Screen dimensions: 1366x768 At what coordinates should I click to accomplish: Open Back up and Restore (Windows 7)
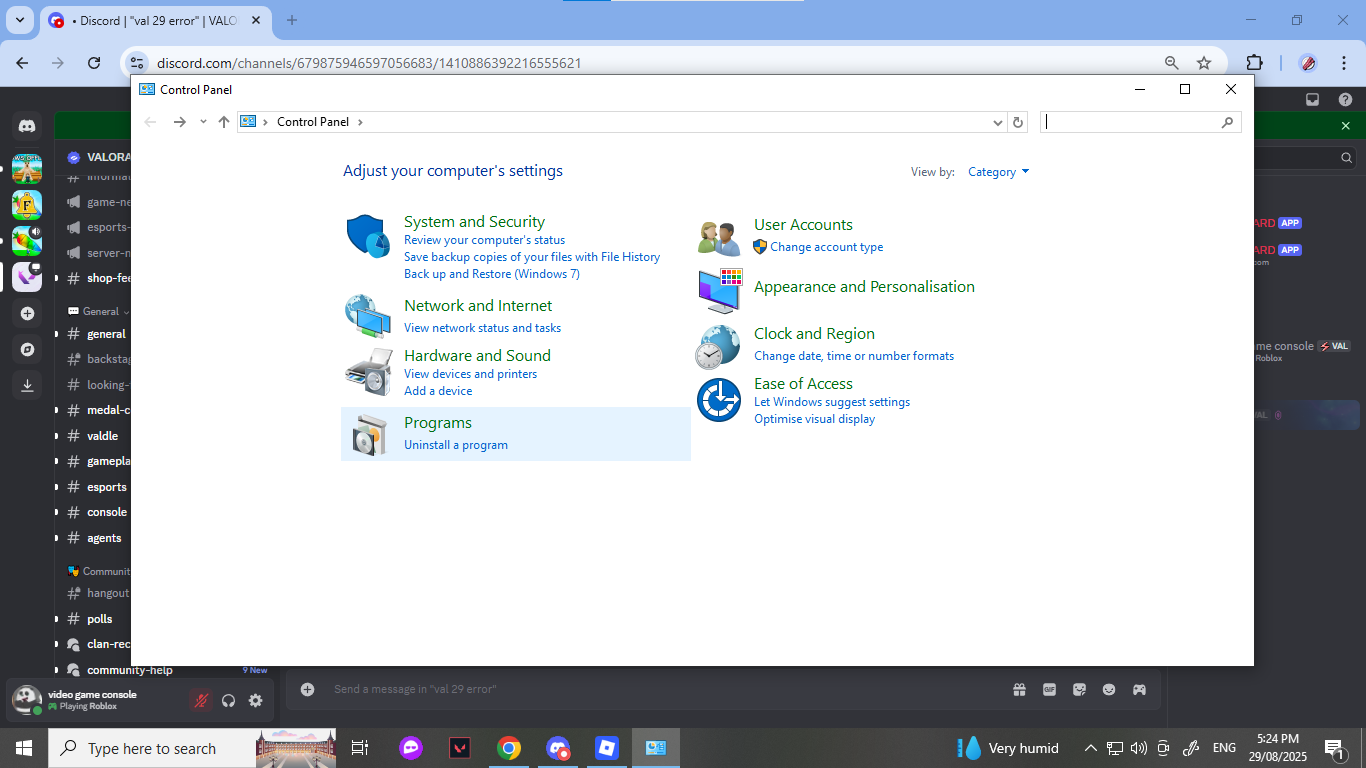(492, 274)
